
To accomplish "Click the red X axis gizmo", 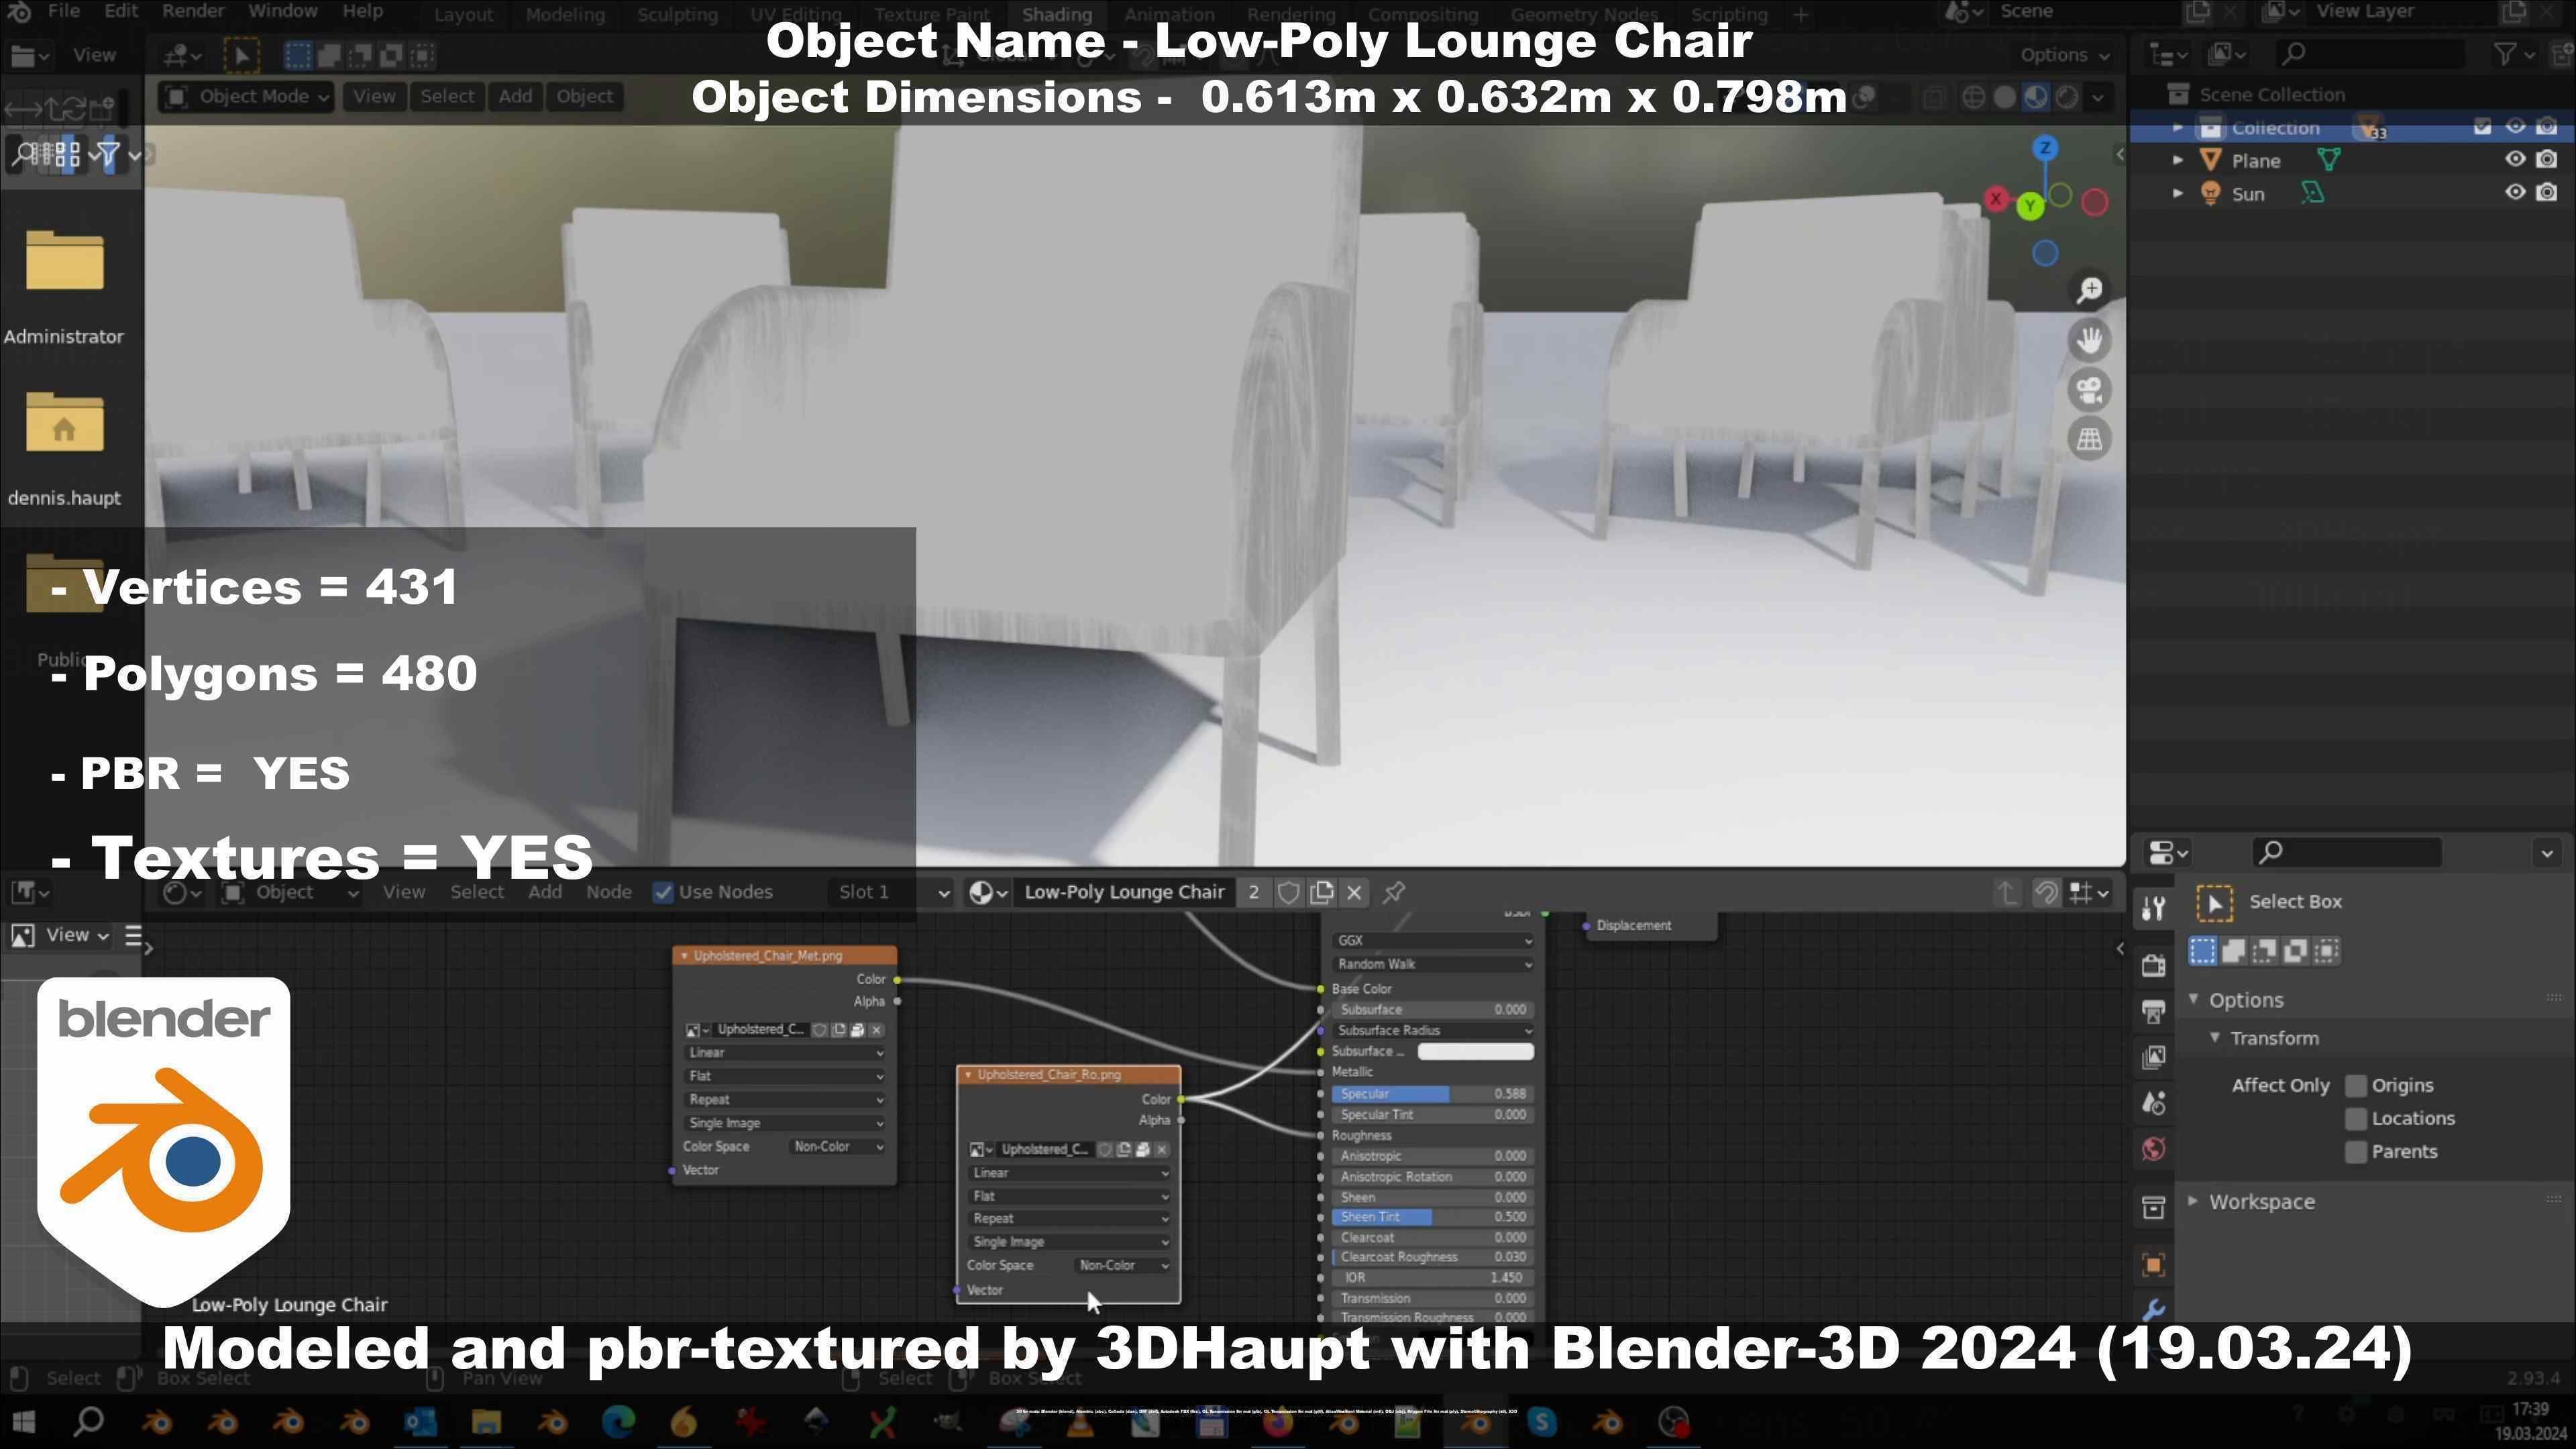I will tap(1996, 199).
